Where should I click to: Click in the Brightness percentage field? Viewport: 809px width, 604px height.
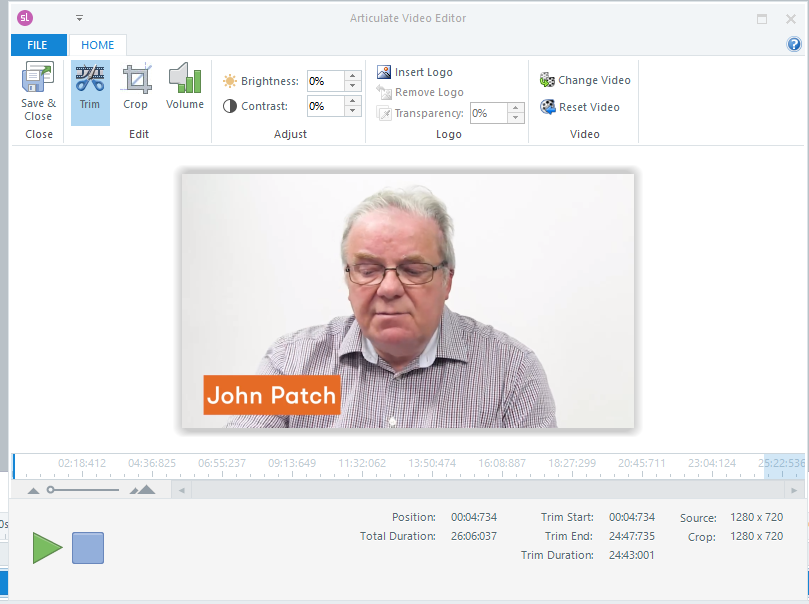(325, 81)
